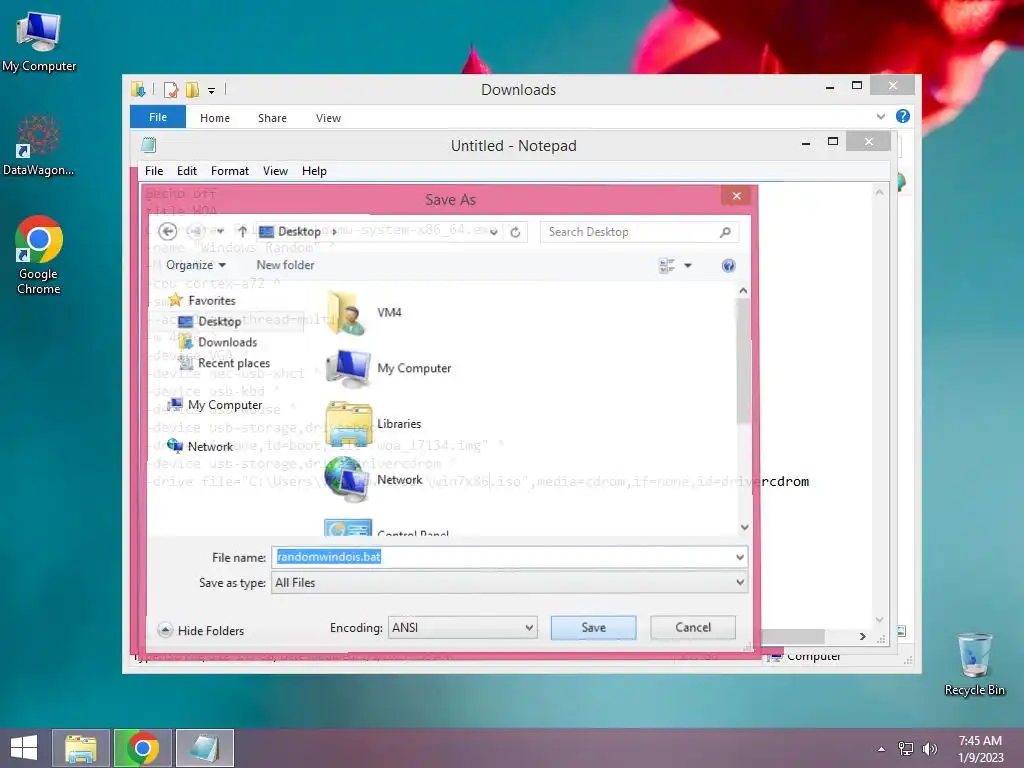Click the network tray icon
This screenshot has height=768, width=1024.
click(906, 748)
